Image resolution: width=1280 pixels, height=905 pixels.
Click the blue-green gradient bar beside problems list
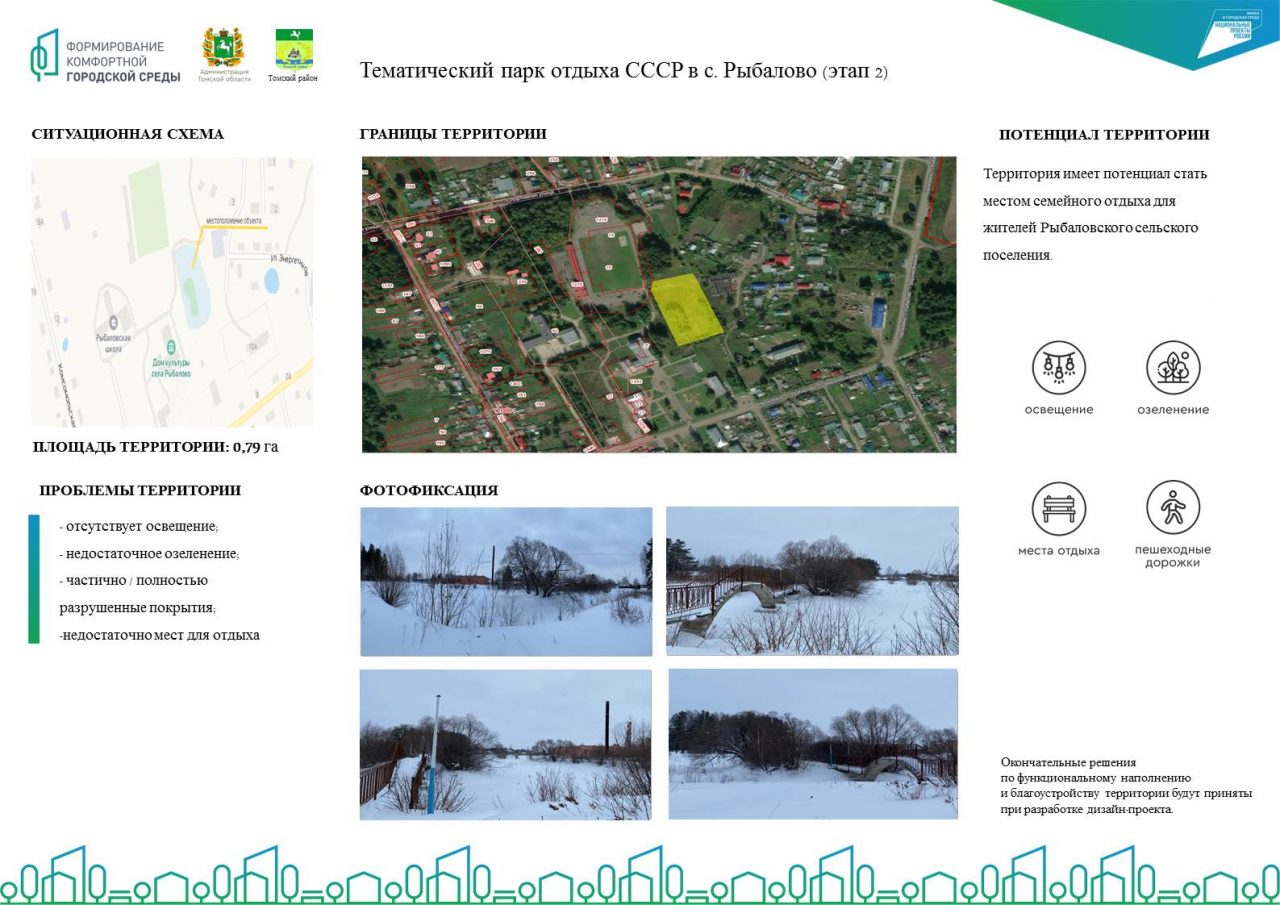click(34, 579)
